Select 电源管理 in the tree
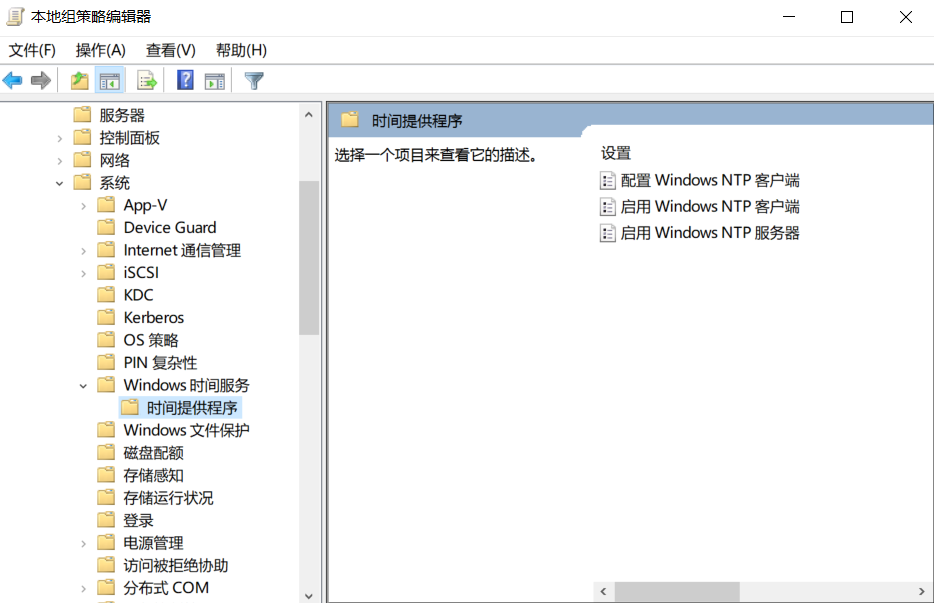Screen dimensions: 934x603 pos(153,543)
